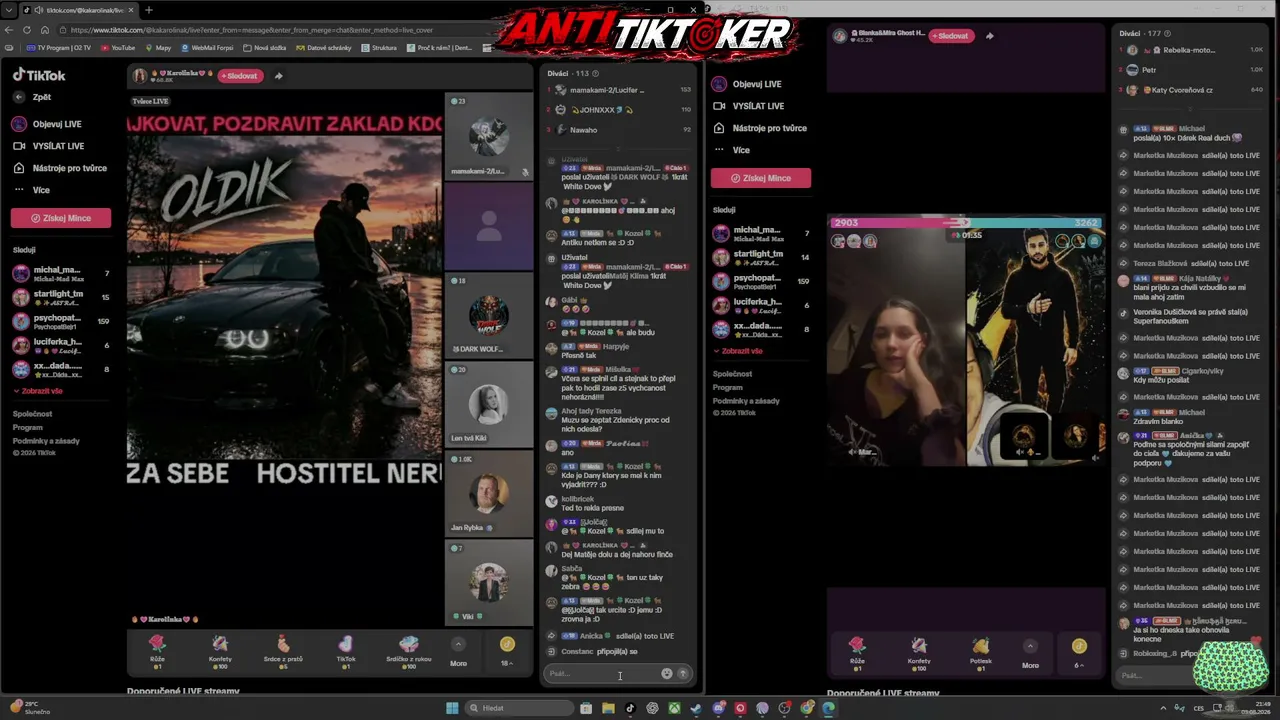Click the taskbar Hledat search box
Screen dimensions: 1280x720
(x=520, y=708)
